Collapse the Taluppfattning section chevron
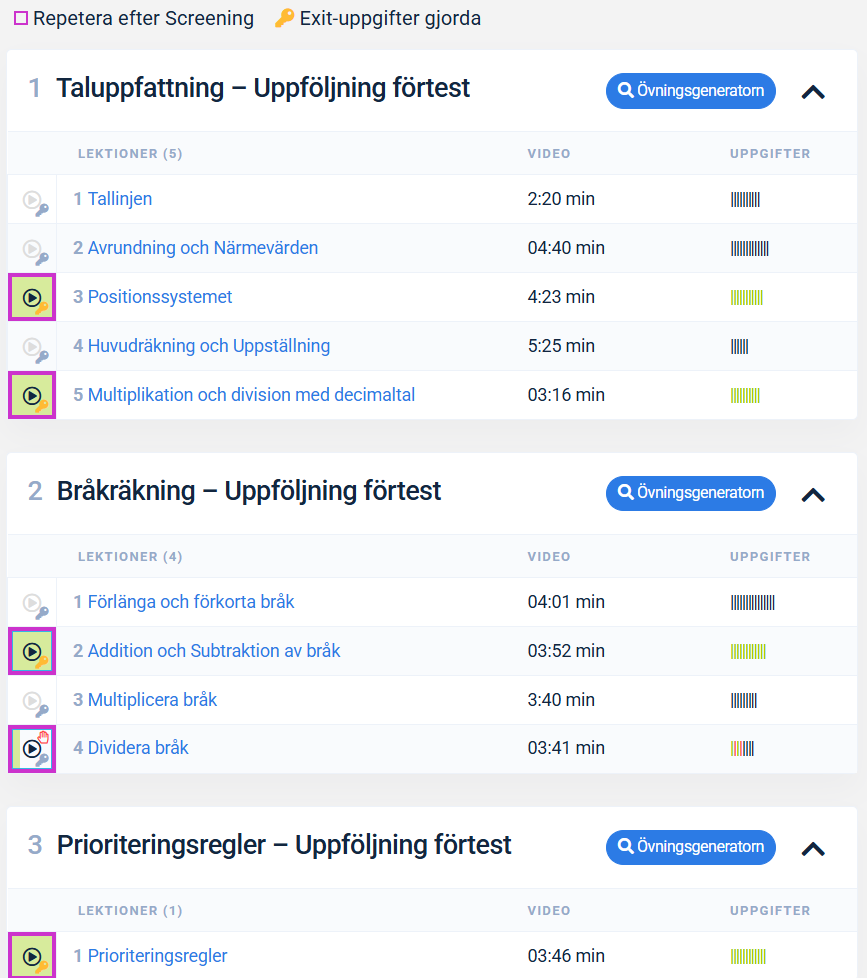 (813, 92)
